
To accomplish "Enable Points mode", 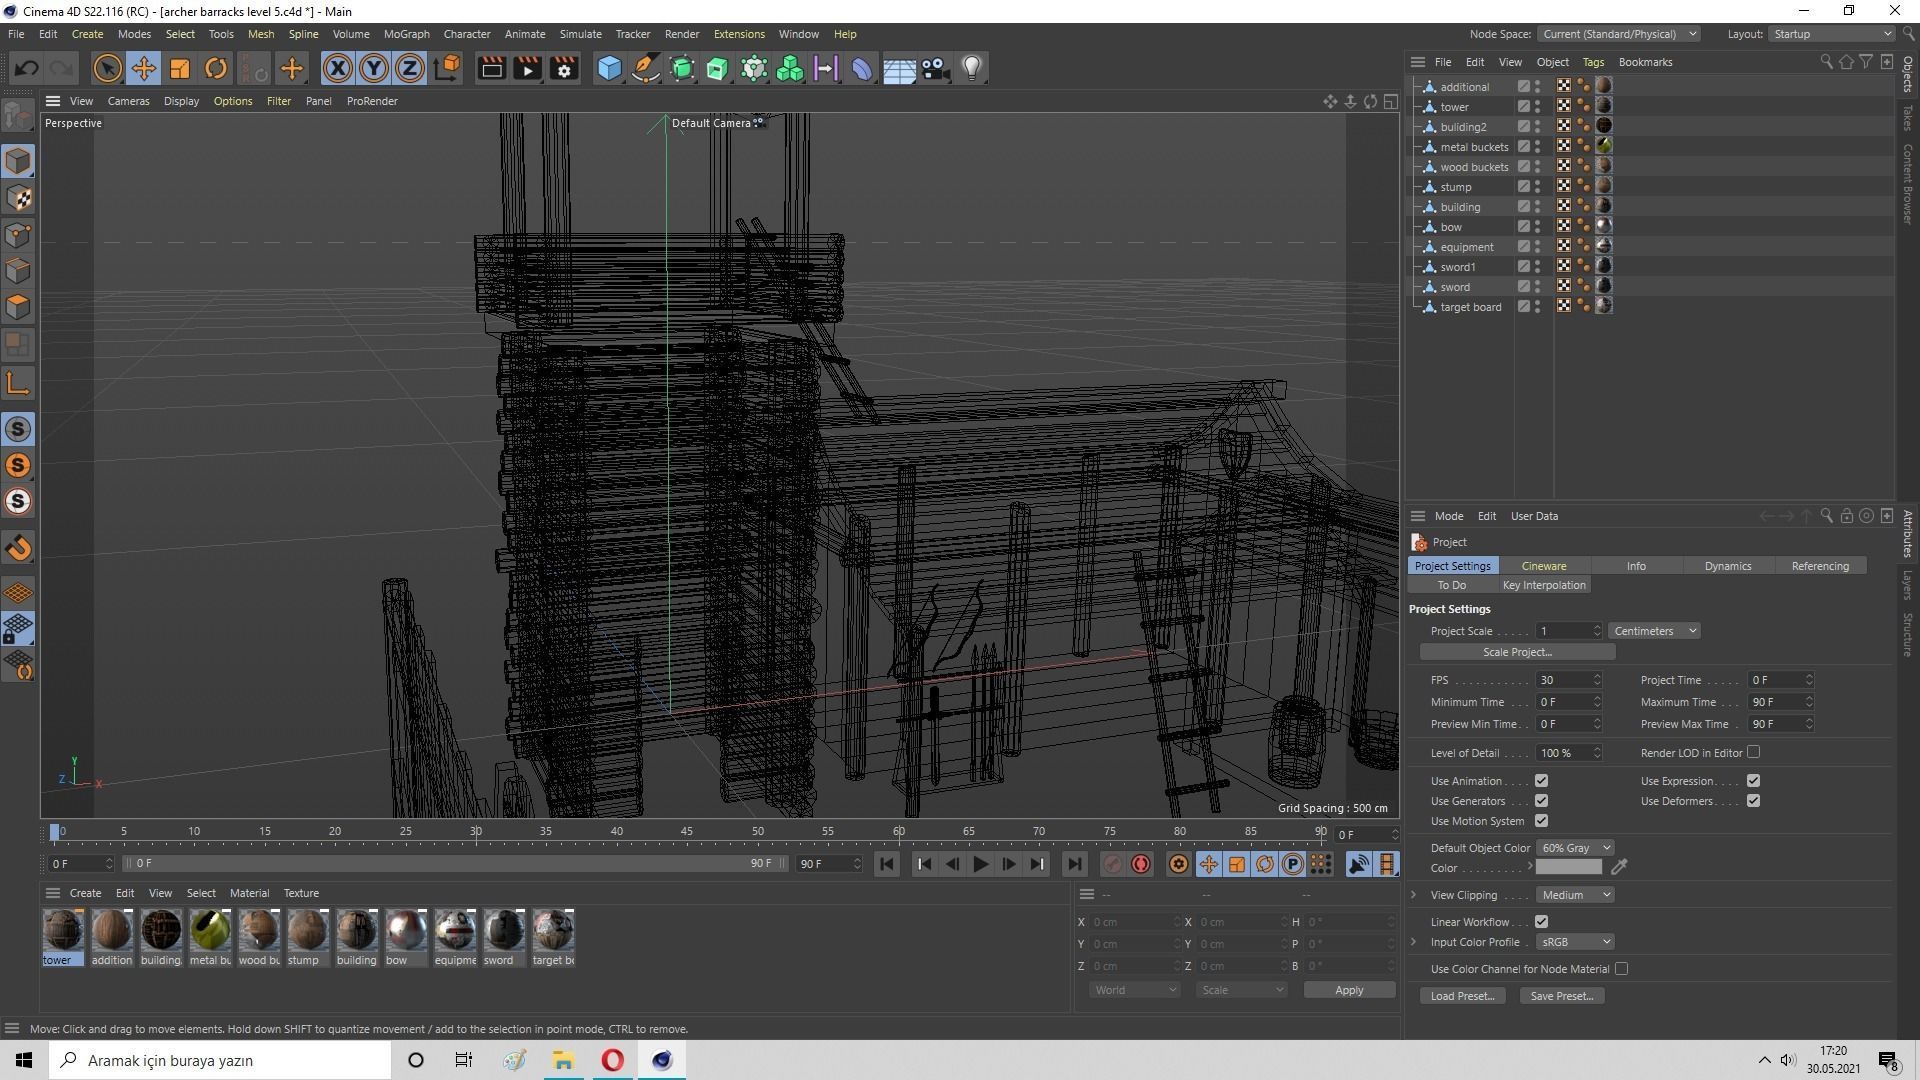I will 18,235.
